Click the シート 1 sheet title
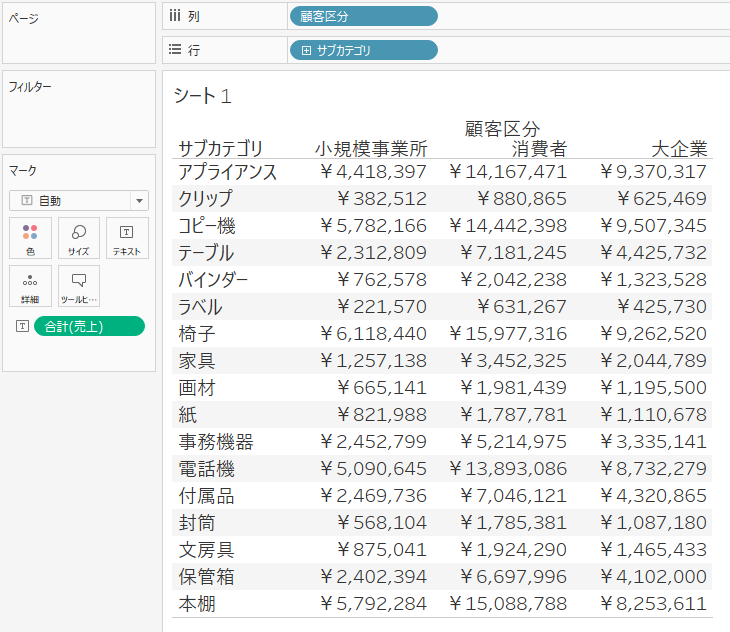This screenshot has width=730, height=632. click(203, 96)
